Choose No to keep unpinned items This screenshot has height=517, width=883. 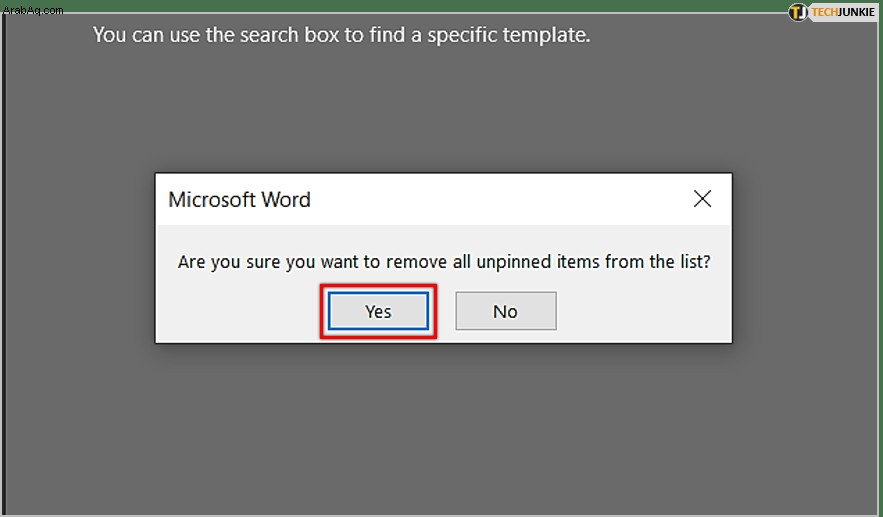(x=506, y=311)
